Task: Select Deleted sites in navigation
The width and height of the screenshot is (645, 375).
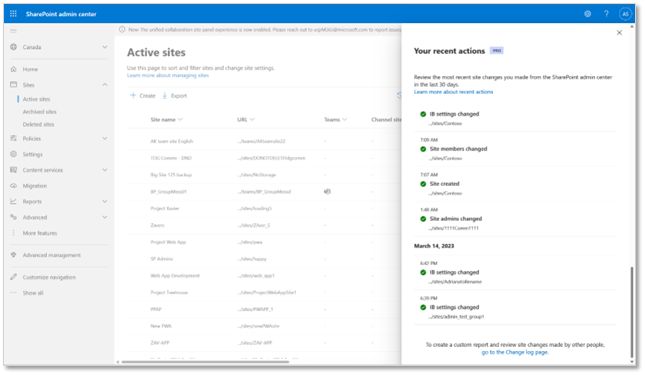Action: [x=38, y=124]
